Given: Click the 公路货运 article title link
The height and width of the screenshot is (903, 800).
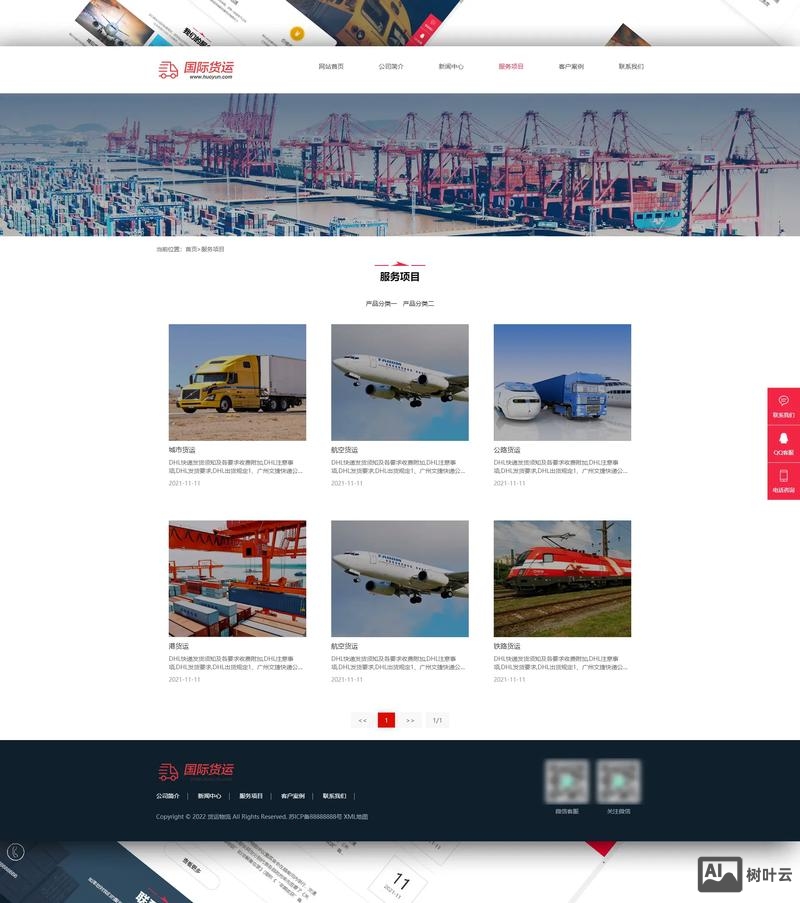Looking at the screenshot, I should (x=507, y=450).
